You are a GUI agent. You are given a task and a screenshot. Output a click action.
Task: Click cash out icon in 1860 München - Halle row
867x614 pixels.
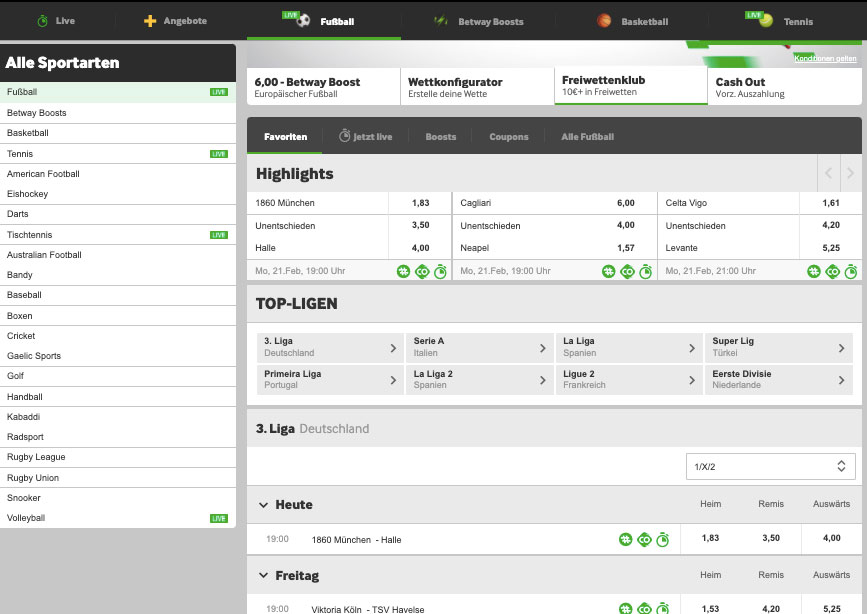(644, 539)
